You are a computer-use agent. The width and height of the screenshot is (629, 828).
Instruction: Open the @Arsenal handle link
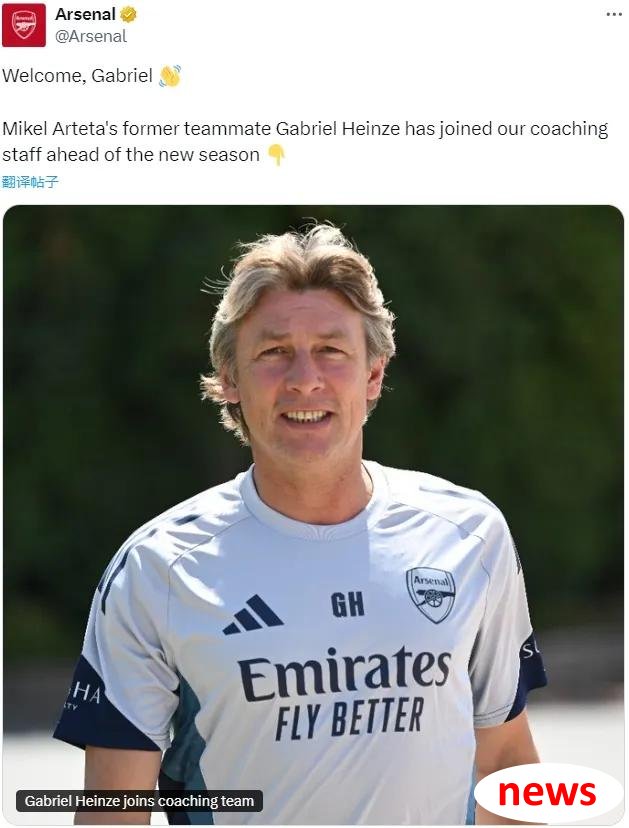pos(91,36)
